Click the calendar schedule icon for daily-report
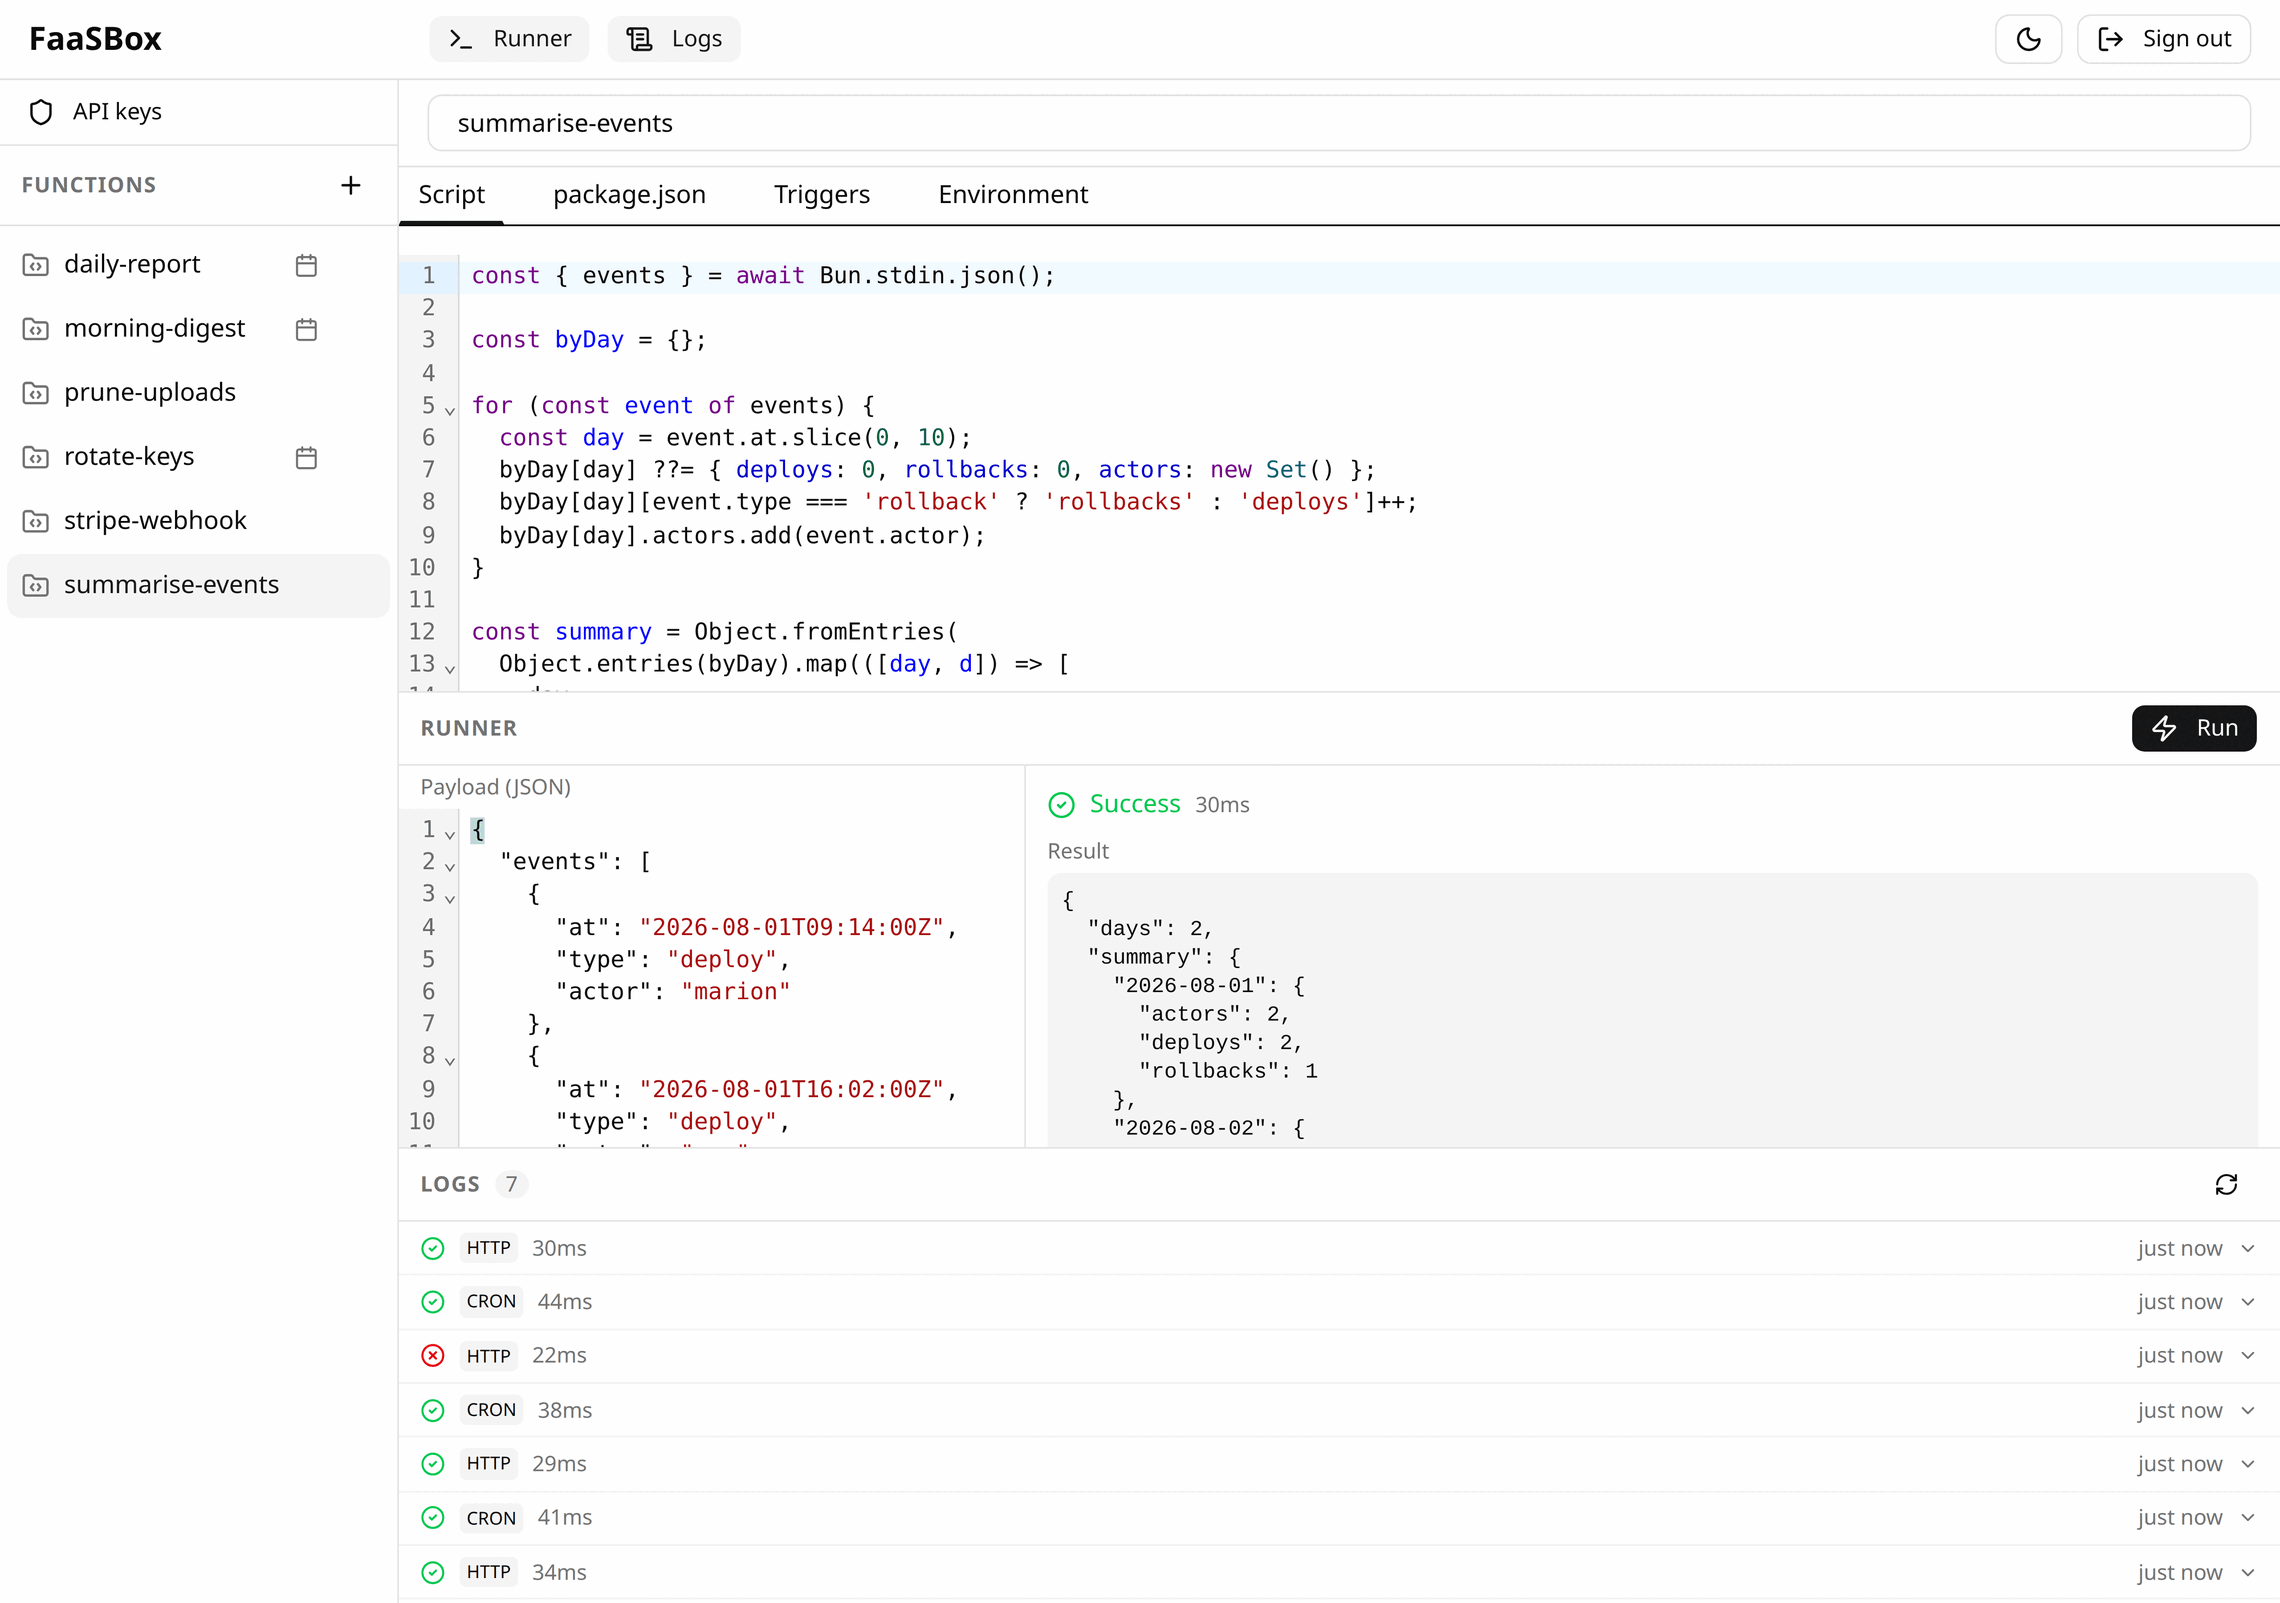Screen dimensions: 2280x1603 pos(306,265)
